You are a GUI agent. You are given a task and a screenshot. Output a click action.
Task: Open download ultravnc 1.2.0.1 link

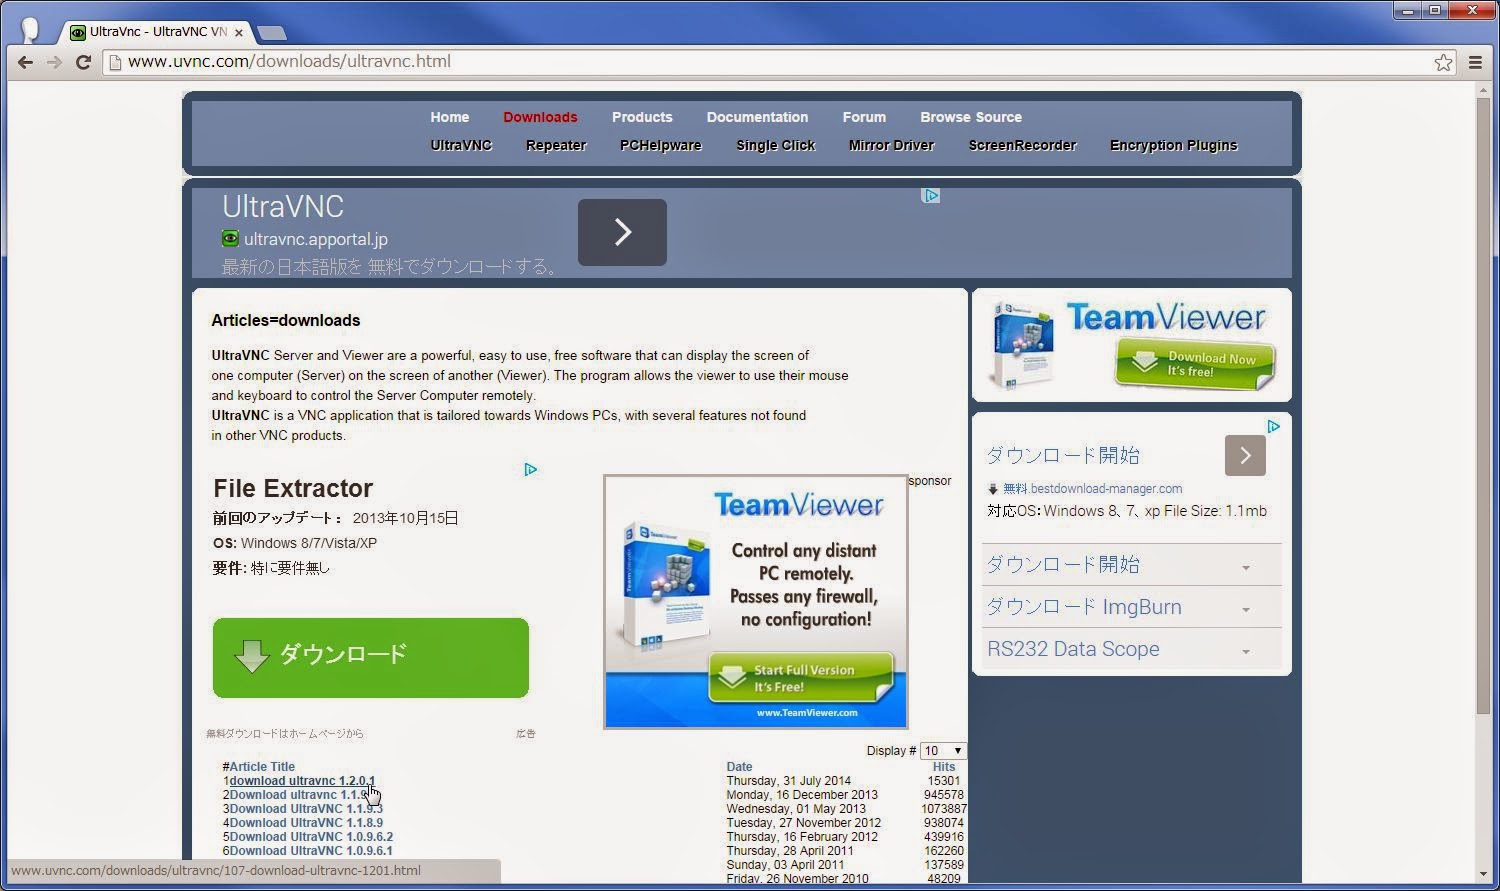pyautogui.click(x=302, y=781)
